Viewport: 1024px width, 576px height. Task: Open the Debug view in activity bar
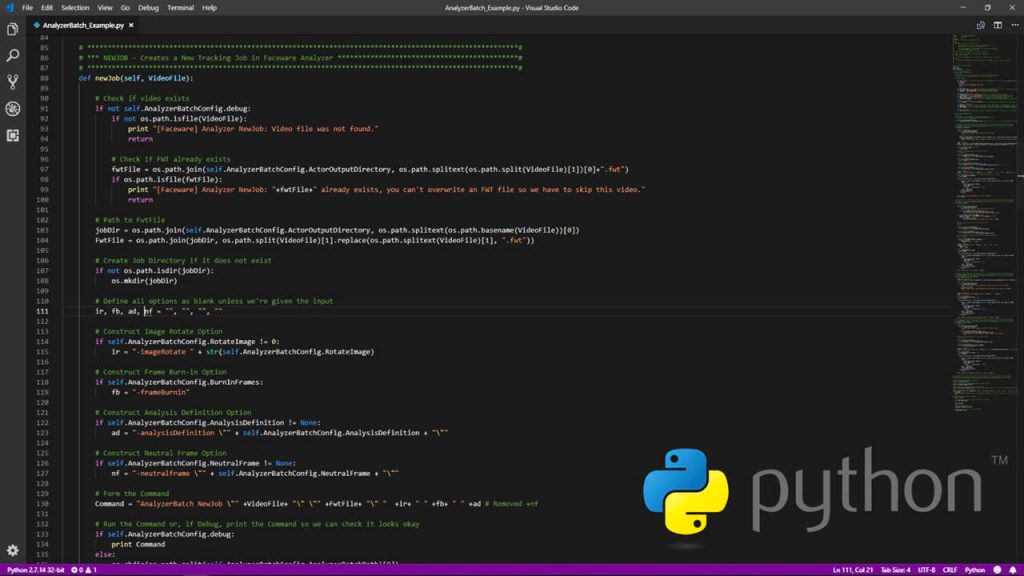coord(12,108)
